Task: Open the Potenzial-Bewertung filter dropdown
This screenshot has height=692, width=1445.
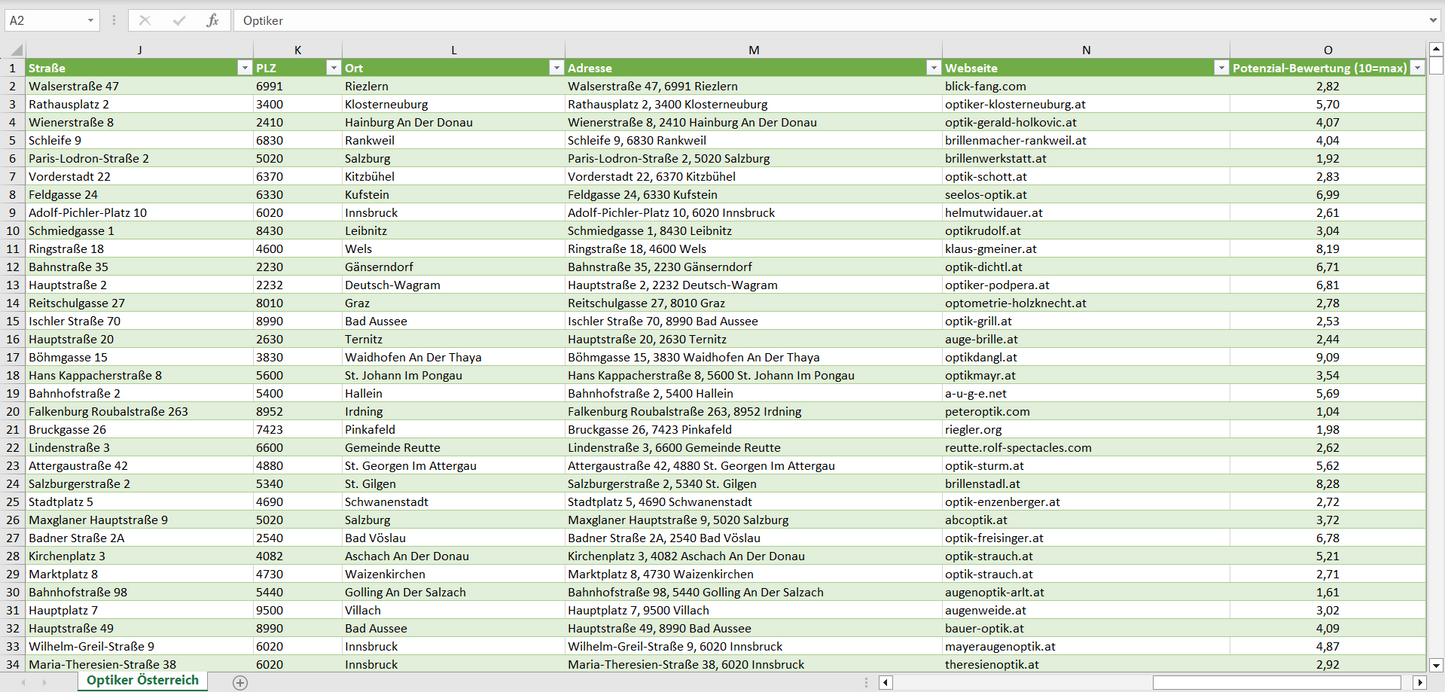Action: pyautogui.click(x=1416, y=68)
